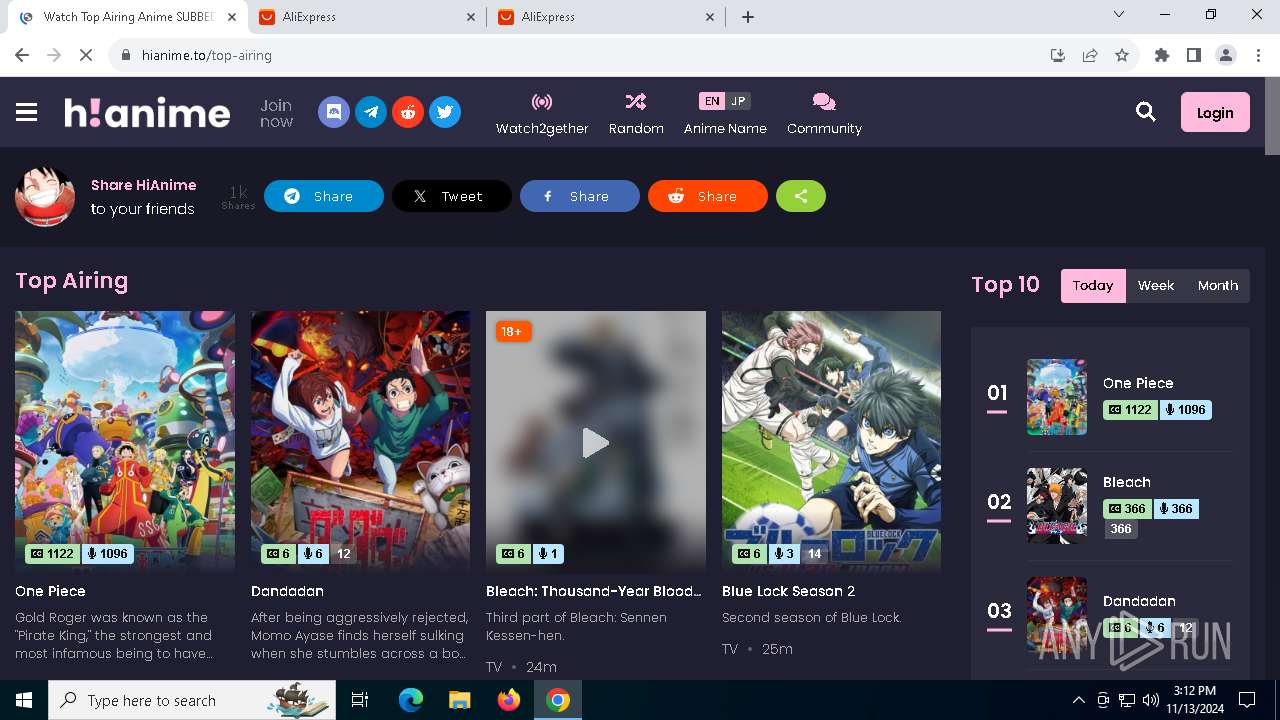Open the volume control in the tray
Screen dimensions: 1280x720
pyautogui.click(x=1151, y=700)
